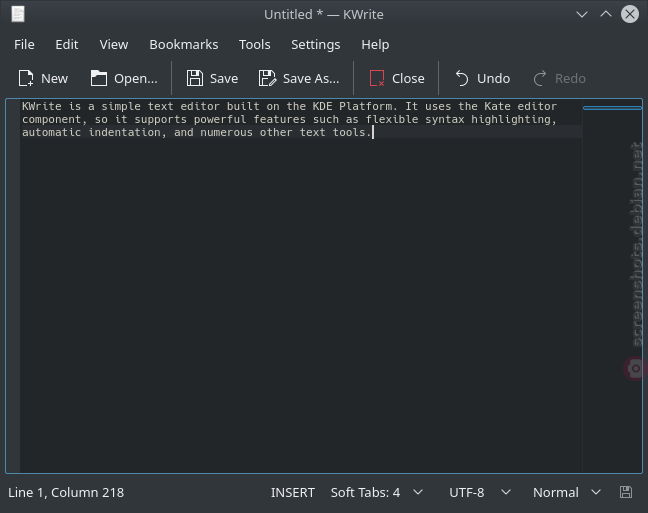This screenshot has width=648, height=513.
Task: Click the left icon border of editor
Action: coord(13,285)
